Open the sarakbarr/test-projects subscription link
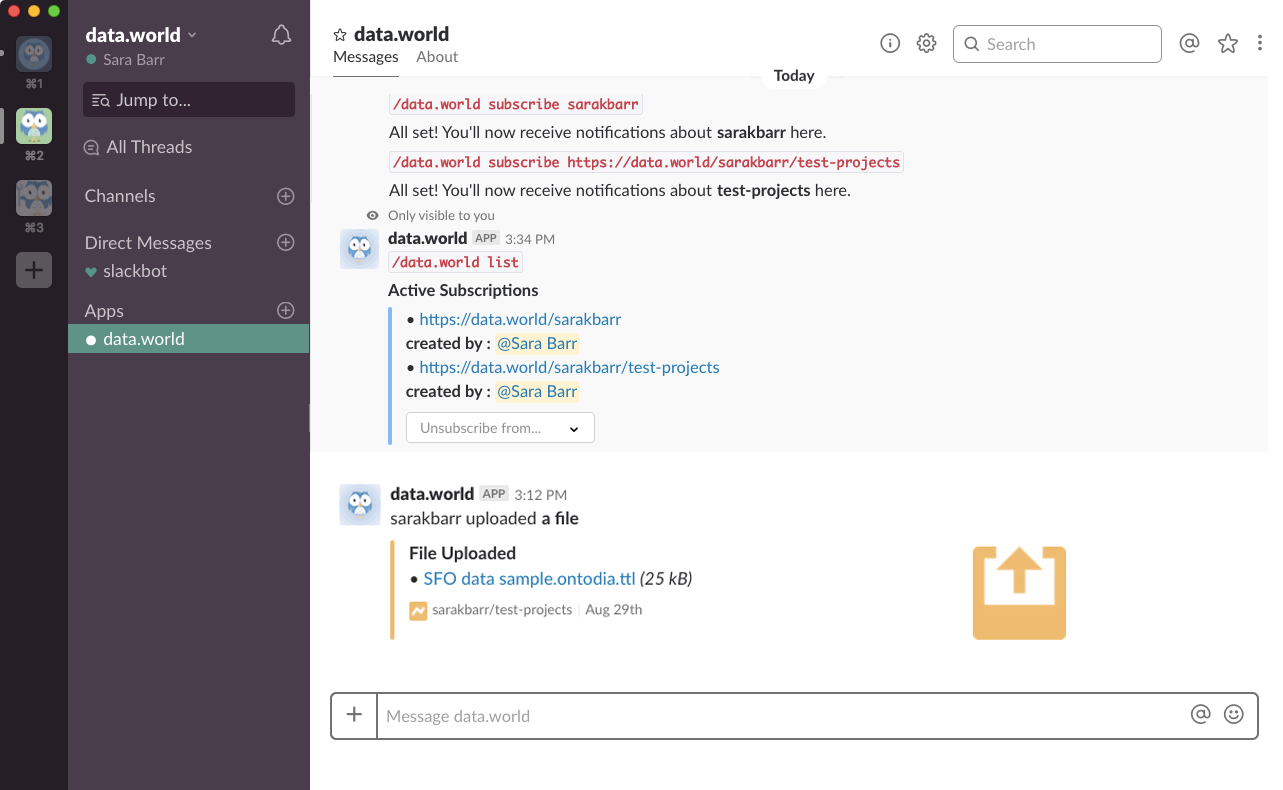Viewport: 1283px width, 790px height. click(569, 368)
